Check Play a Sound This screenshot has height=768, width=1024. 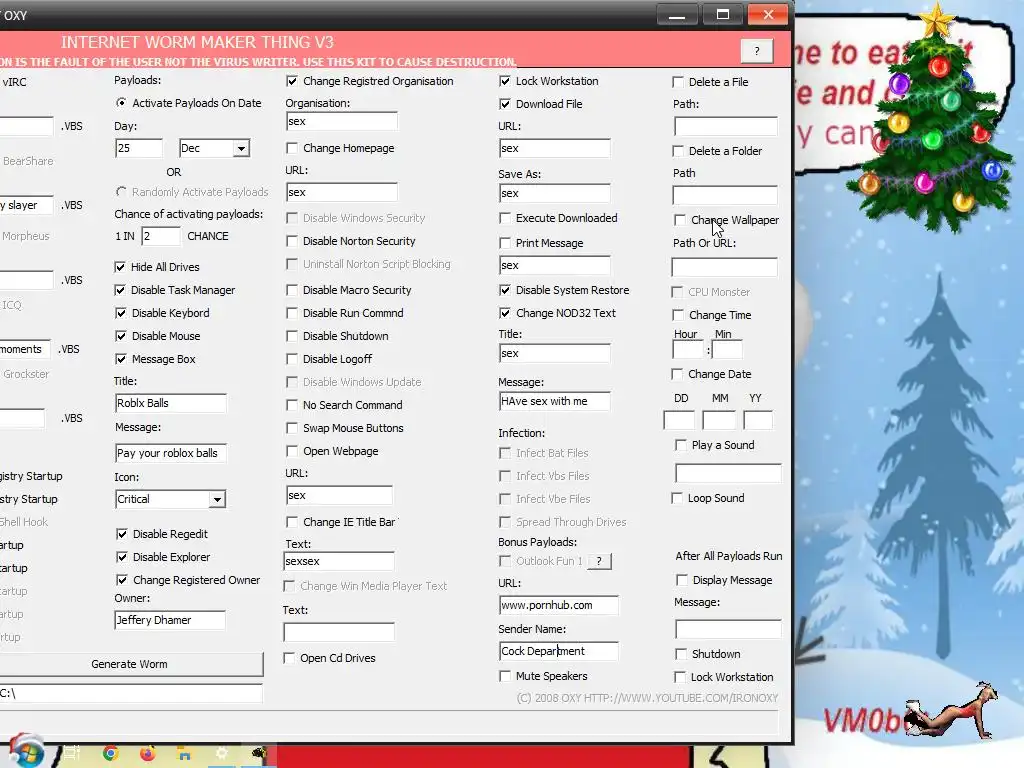(x=681, y=445)
